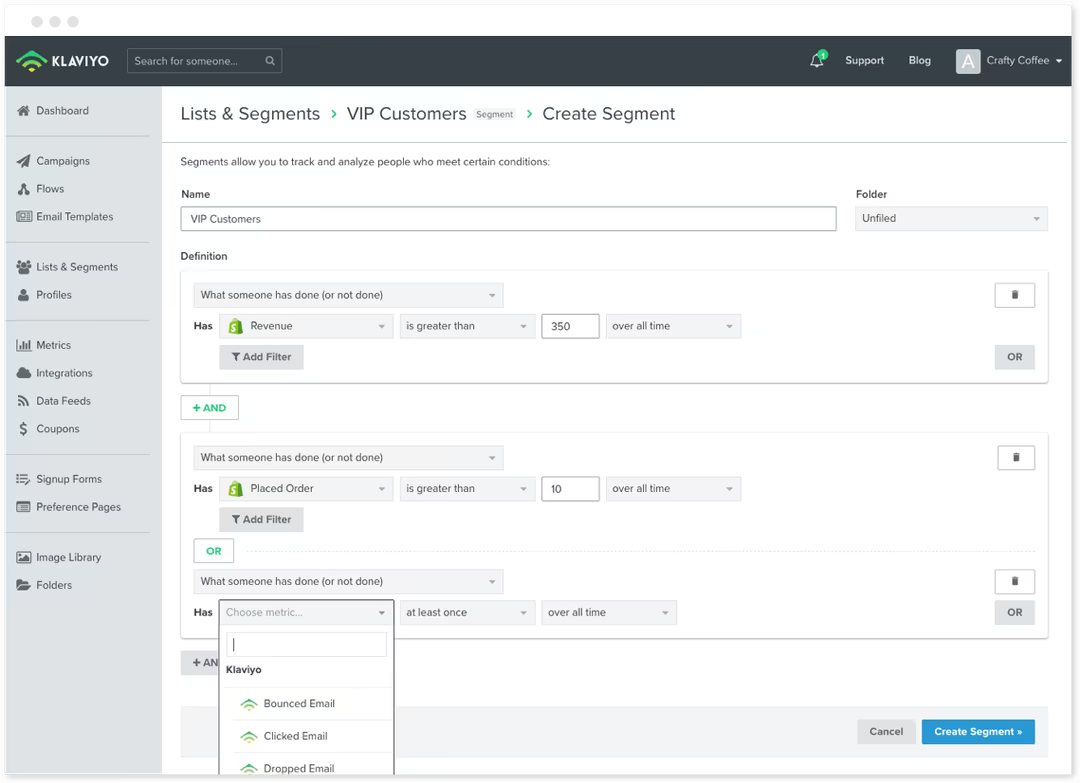Image resolution: width=1080 pixels, height=783 pixels.
Task: Open the 'at least once' dropdown
Action: coord(468,612)
